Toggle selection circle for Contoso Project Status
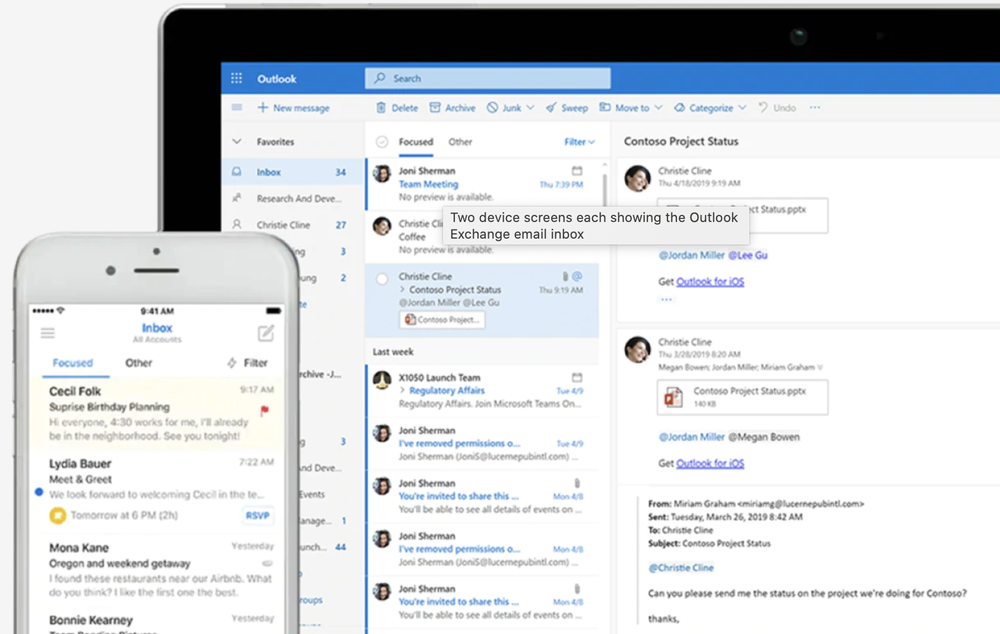1000x634 pixels. pos(382,279)
